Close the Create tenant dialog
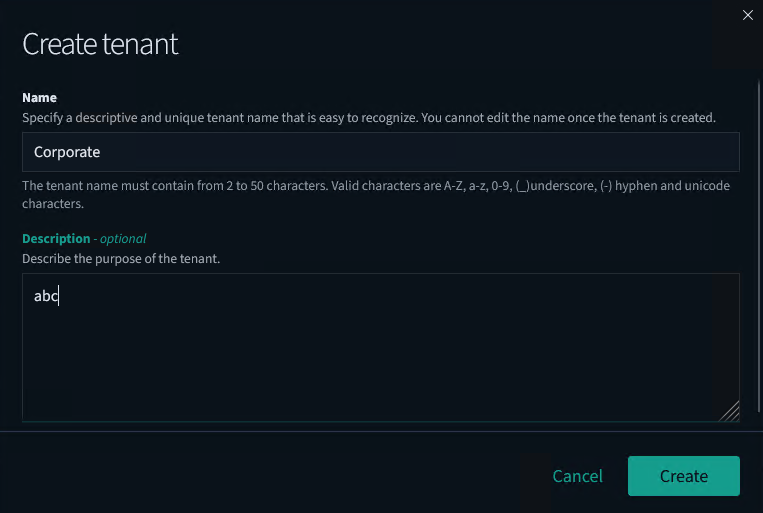 747,15
